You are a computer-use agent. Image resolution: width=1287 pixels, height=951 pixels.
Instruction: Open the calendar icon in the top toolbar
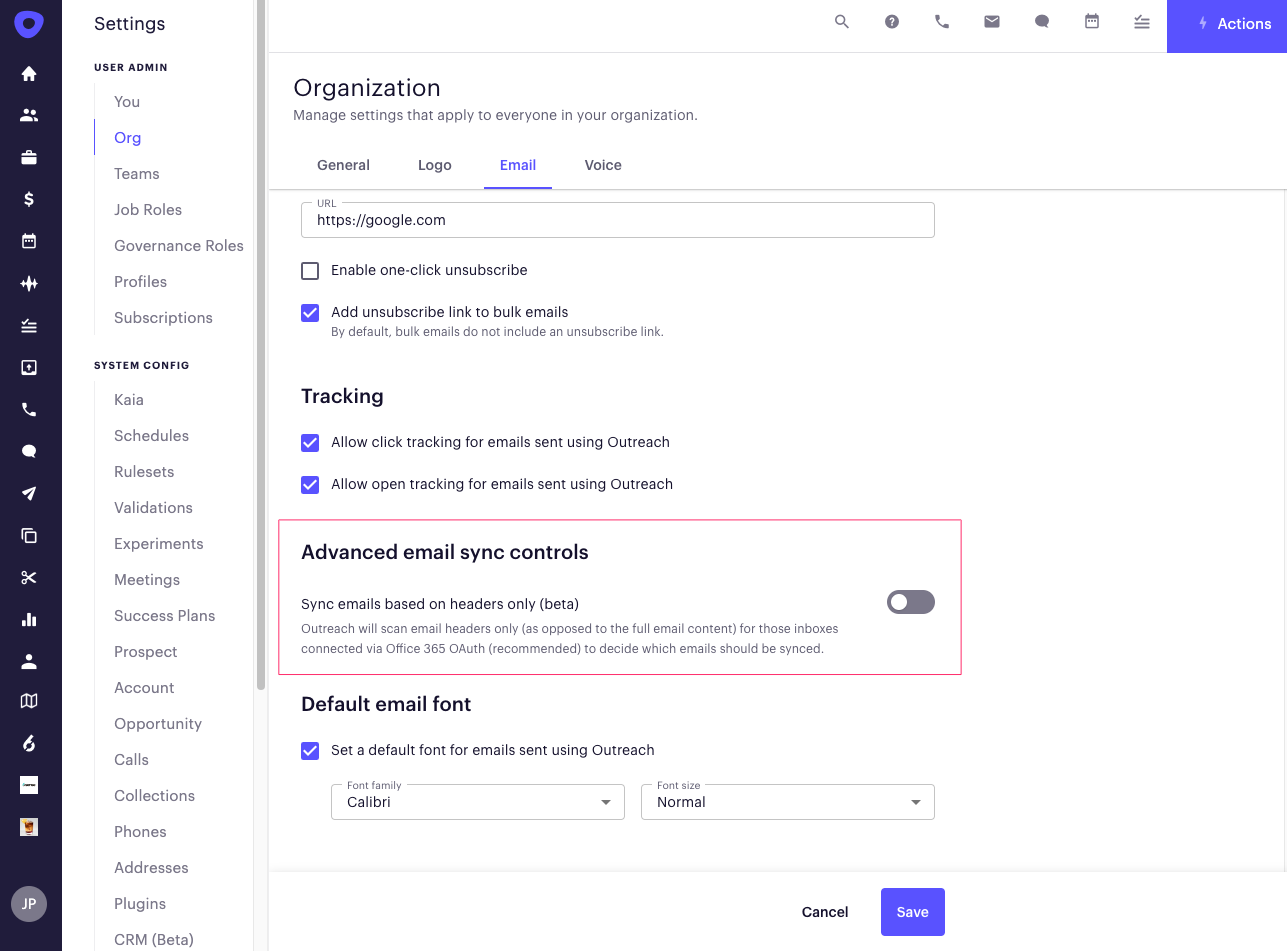point(1091,21)
